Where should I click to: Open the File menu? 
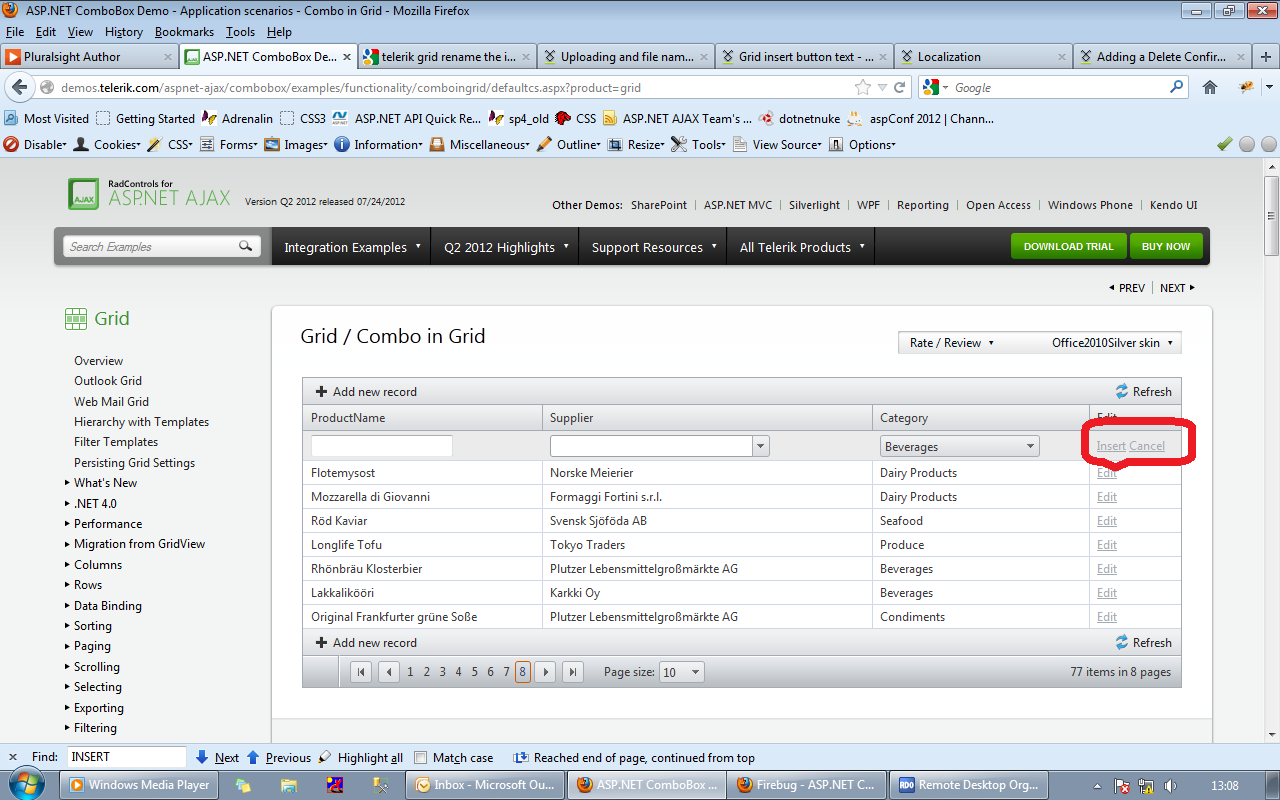16,32
